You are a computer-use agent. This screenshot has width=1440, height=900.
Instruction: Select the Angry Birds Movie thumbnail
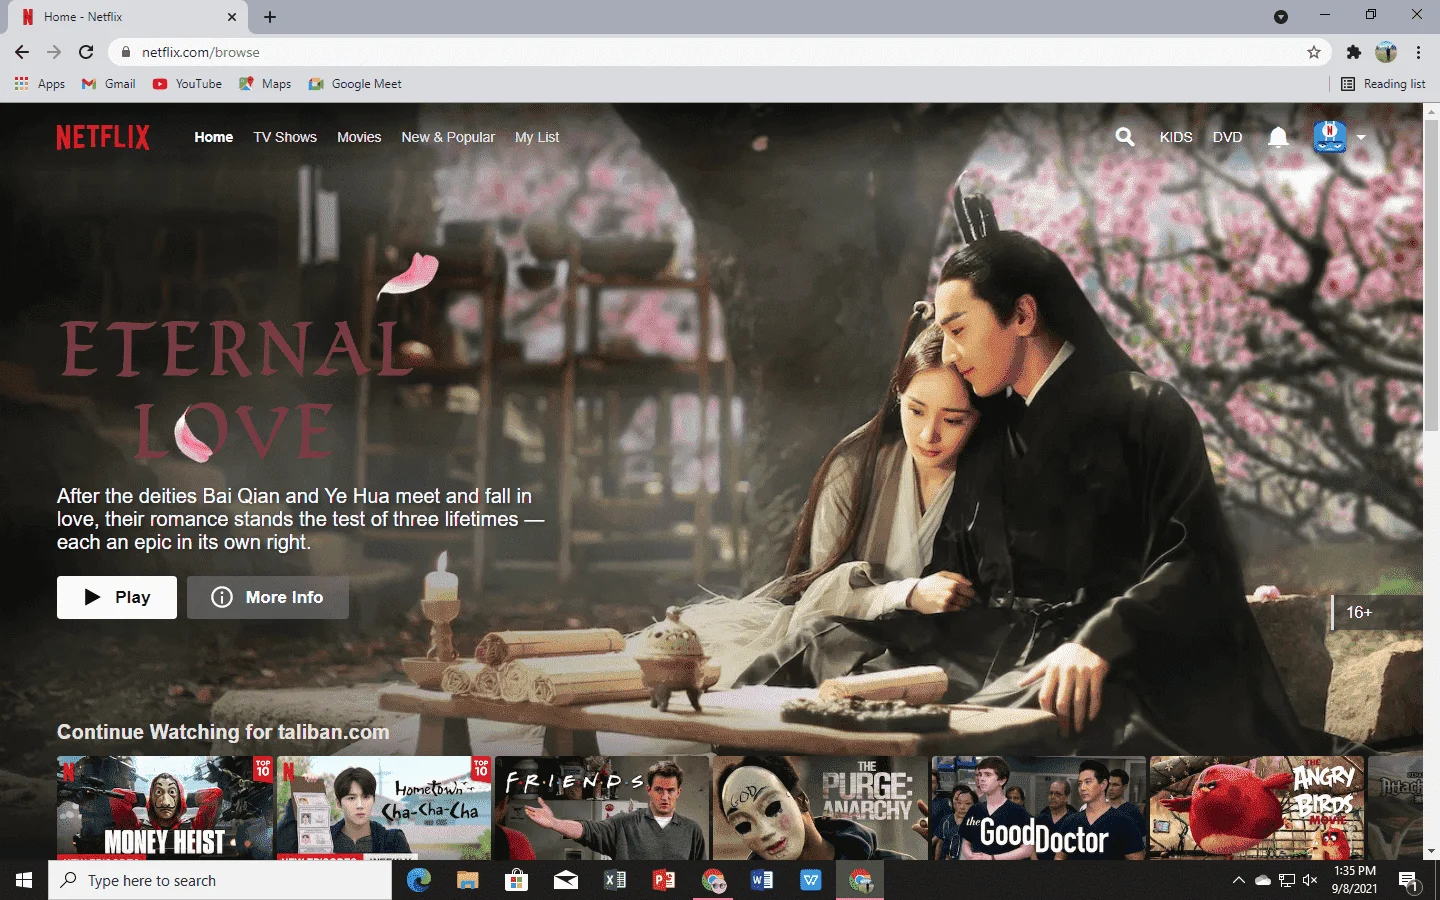1258,808
